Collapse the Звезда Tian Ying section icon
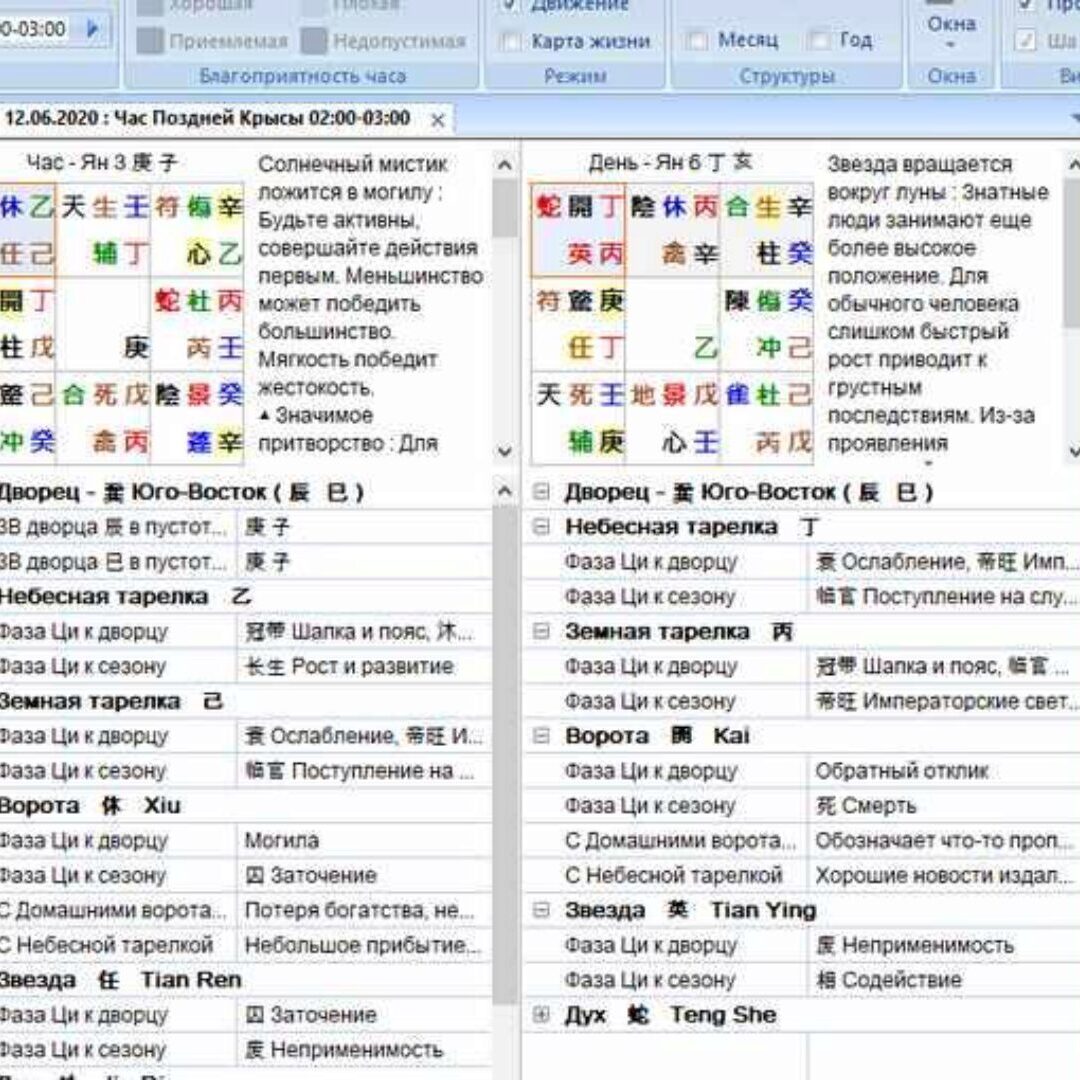This screenshot has width=1080, height=1080. (542, 911)
